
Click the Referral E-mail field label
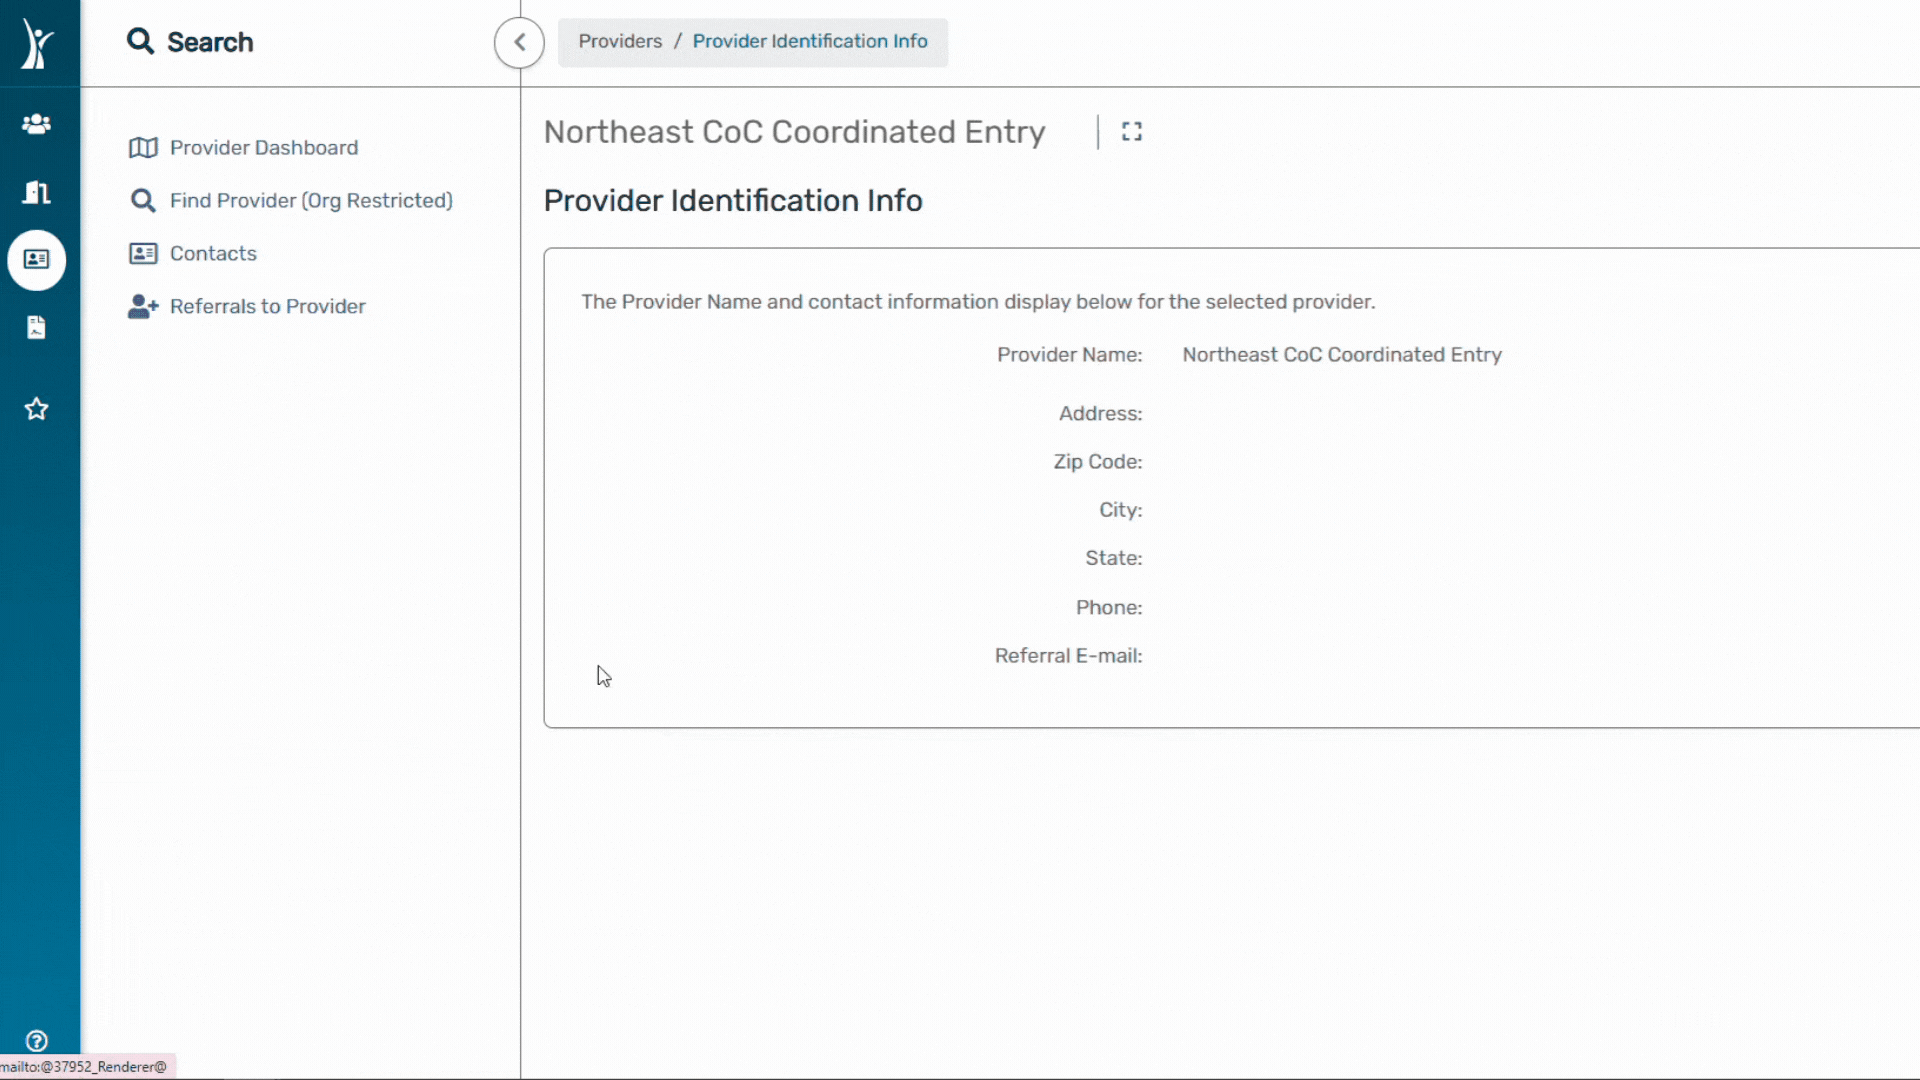coord(1067,656)
